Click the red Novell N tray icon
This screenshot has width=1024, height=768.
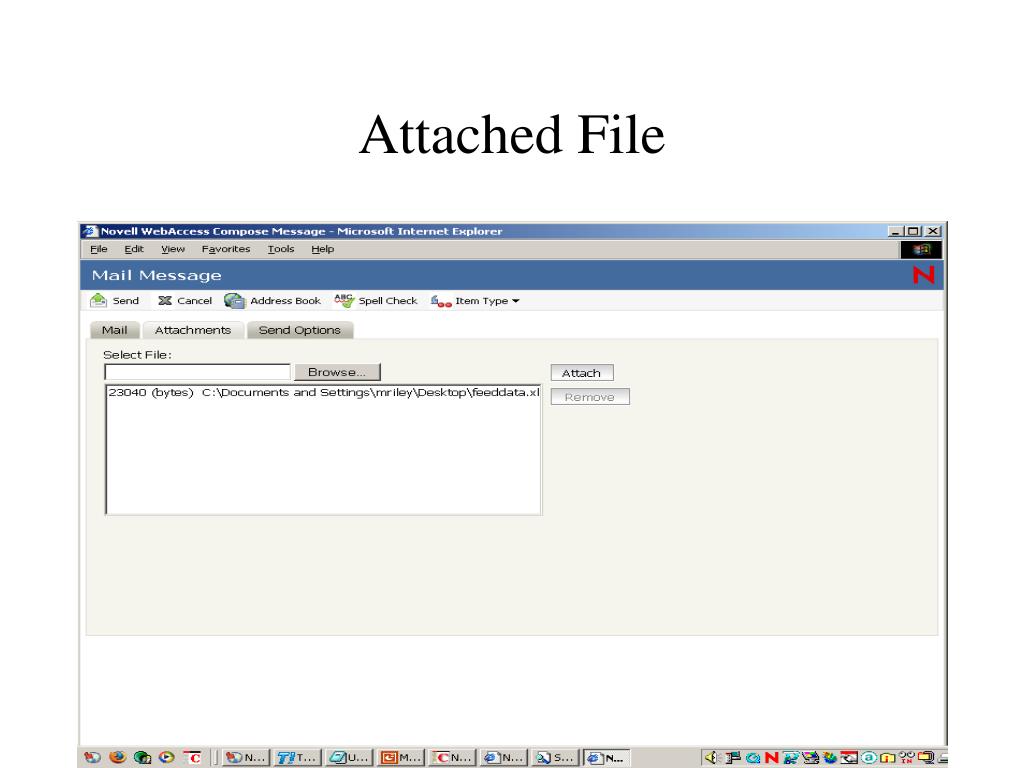click(771, 757)
